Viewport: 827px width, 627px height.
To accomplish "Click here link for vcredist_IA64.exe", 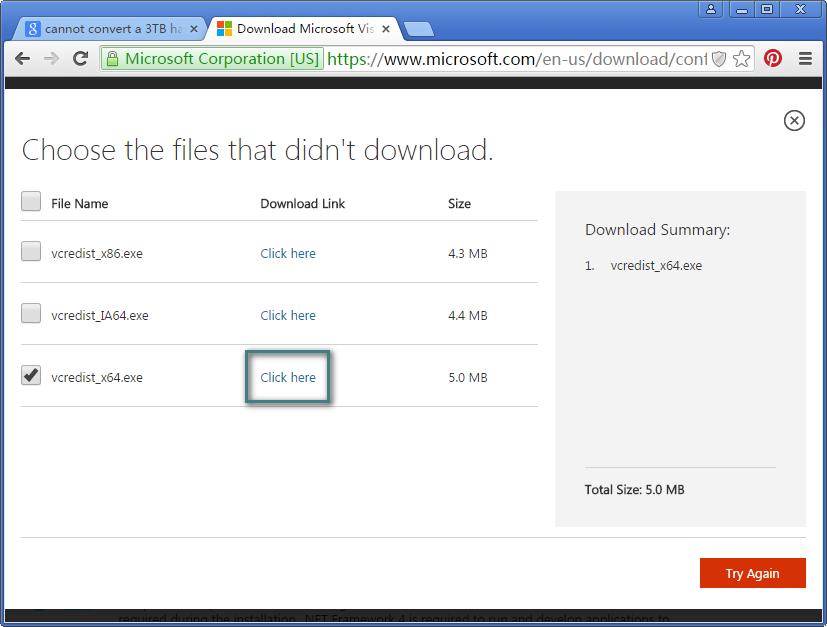I will [x=288, y=315].
